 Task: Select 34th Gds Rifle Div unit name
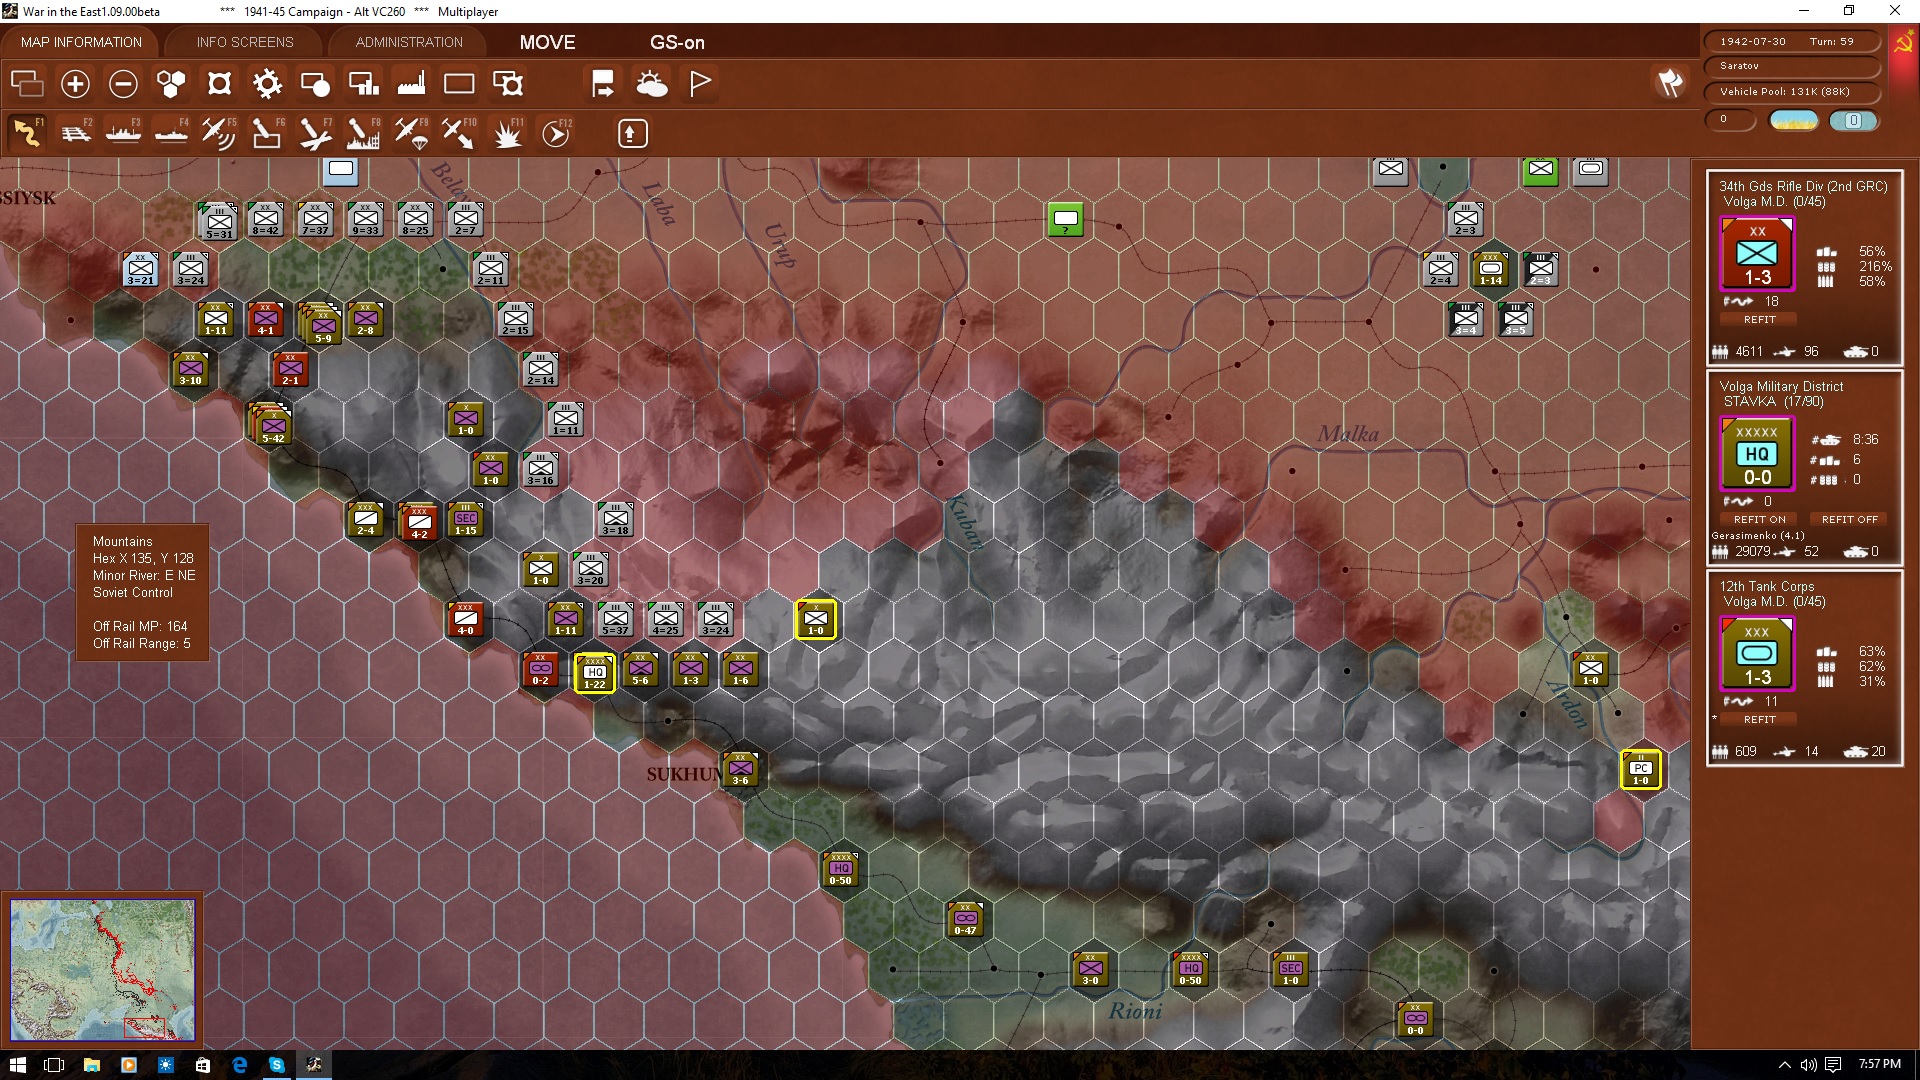(1803, 186)
